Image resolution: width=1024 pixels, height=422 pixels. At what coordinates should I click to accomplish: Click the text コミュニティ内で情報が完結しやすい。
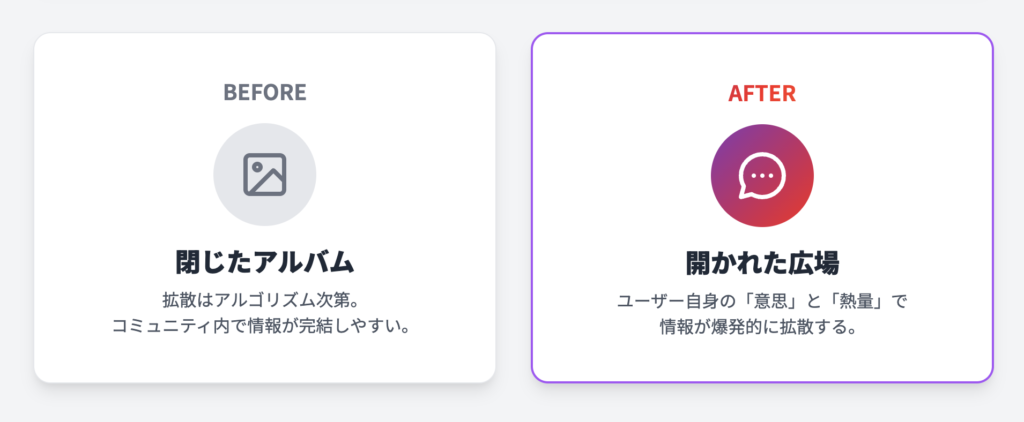click(x=264, y=325)
